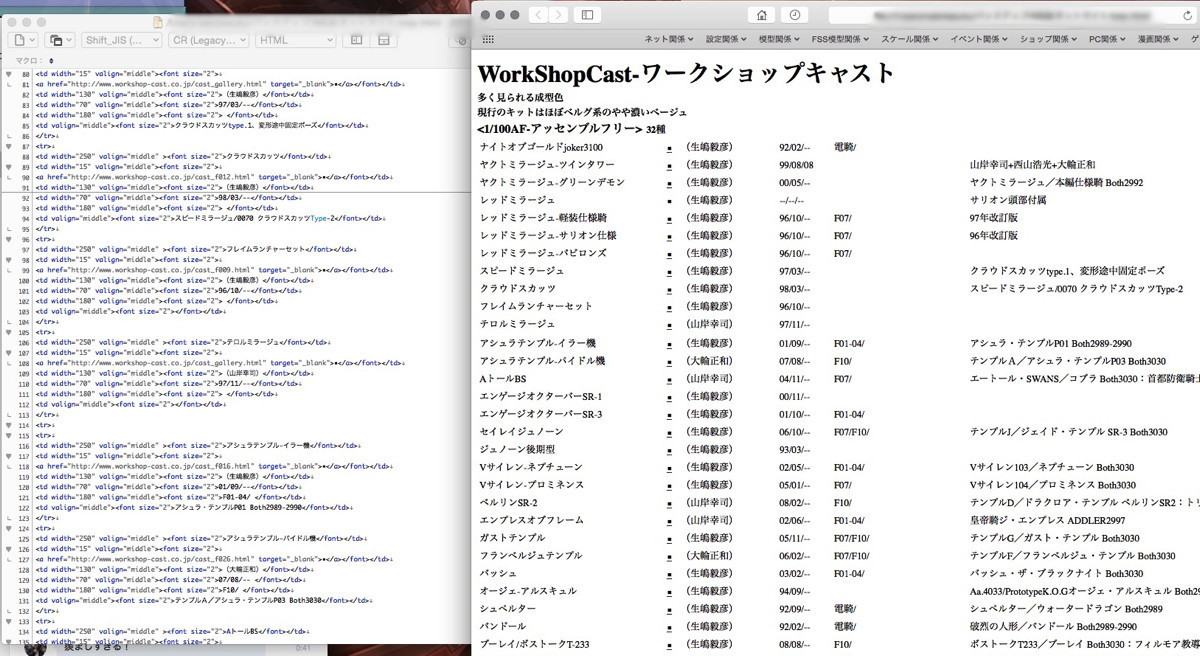
Task: Open the ■ link in the ベルリンSR-2 row
Action: (x=669, y=504)
